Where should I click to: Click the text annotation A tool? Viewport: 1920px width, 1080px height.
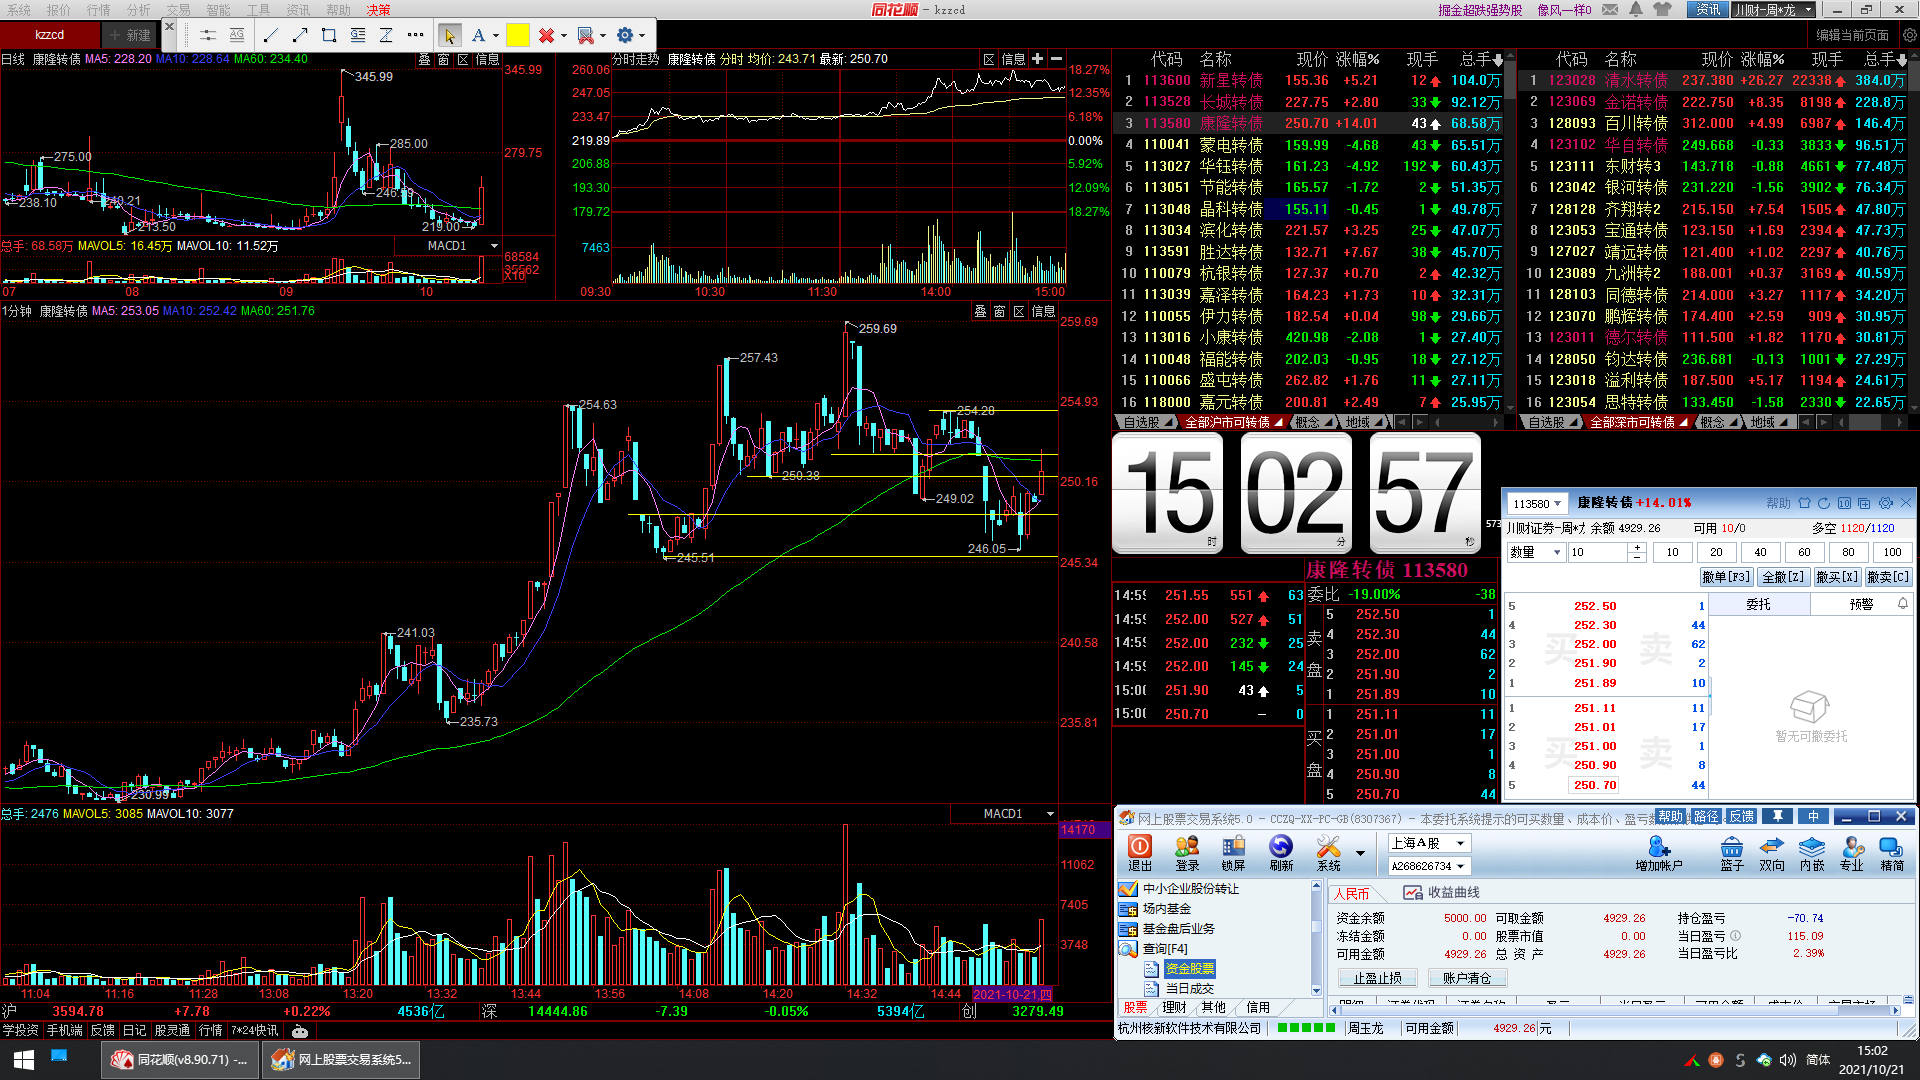(x=478, y=35)
